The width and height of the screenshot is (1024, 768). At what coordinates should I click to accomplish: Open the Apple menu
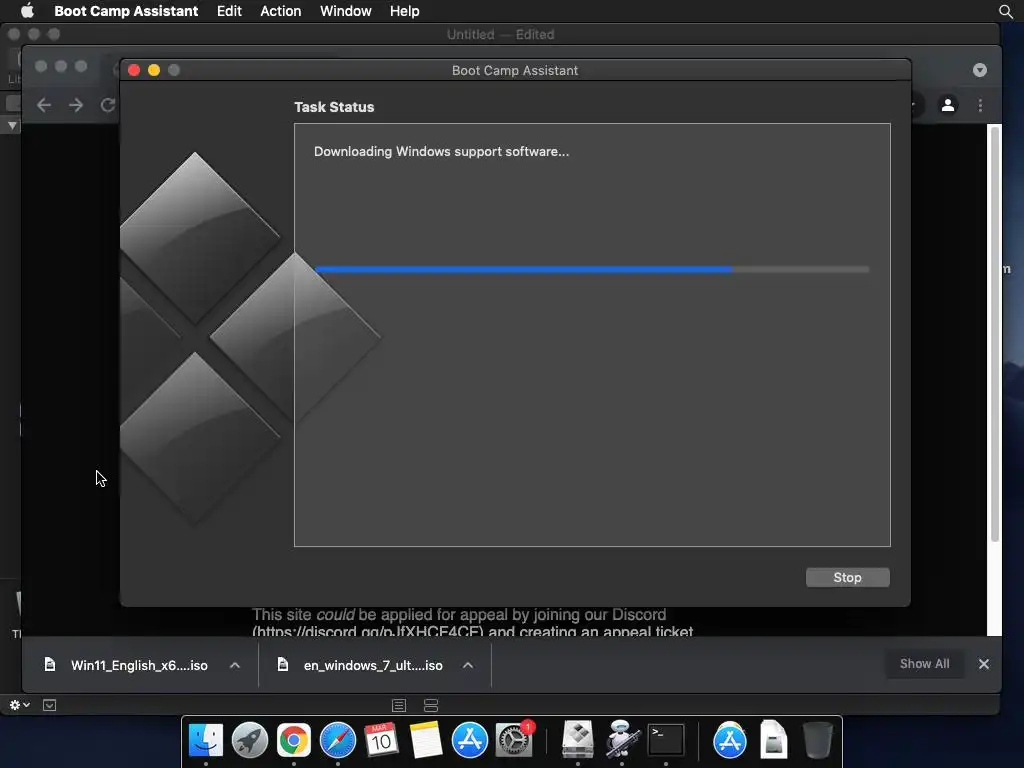(x=27, y=11)
